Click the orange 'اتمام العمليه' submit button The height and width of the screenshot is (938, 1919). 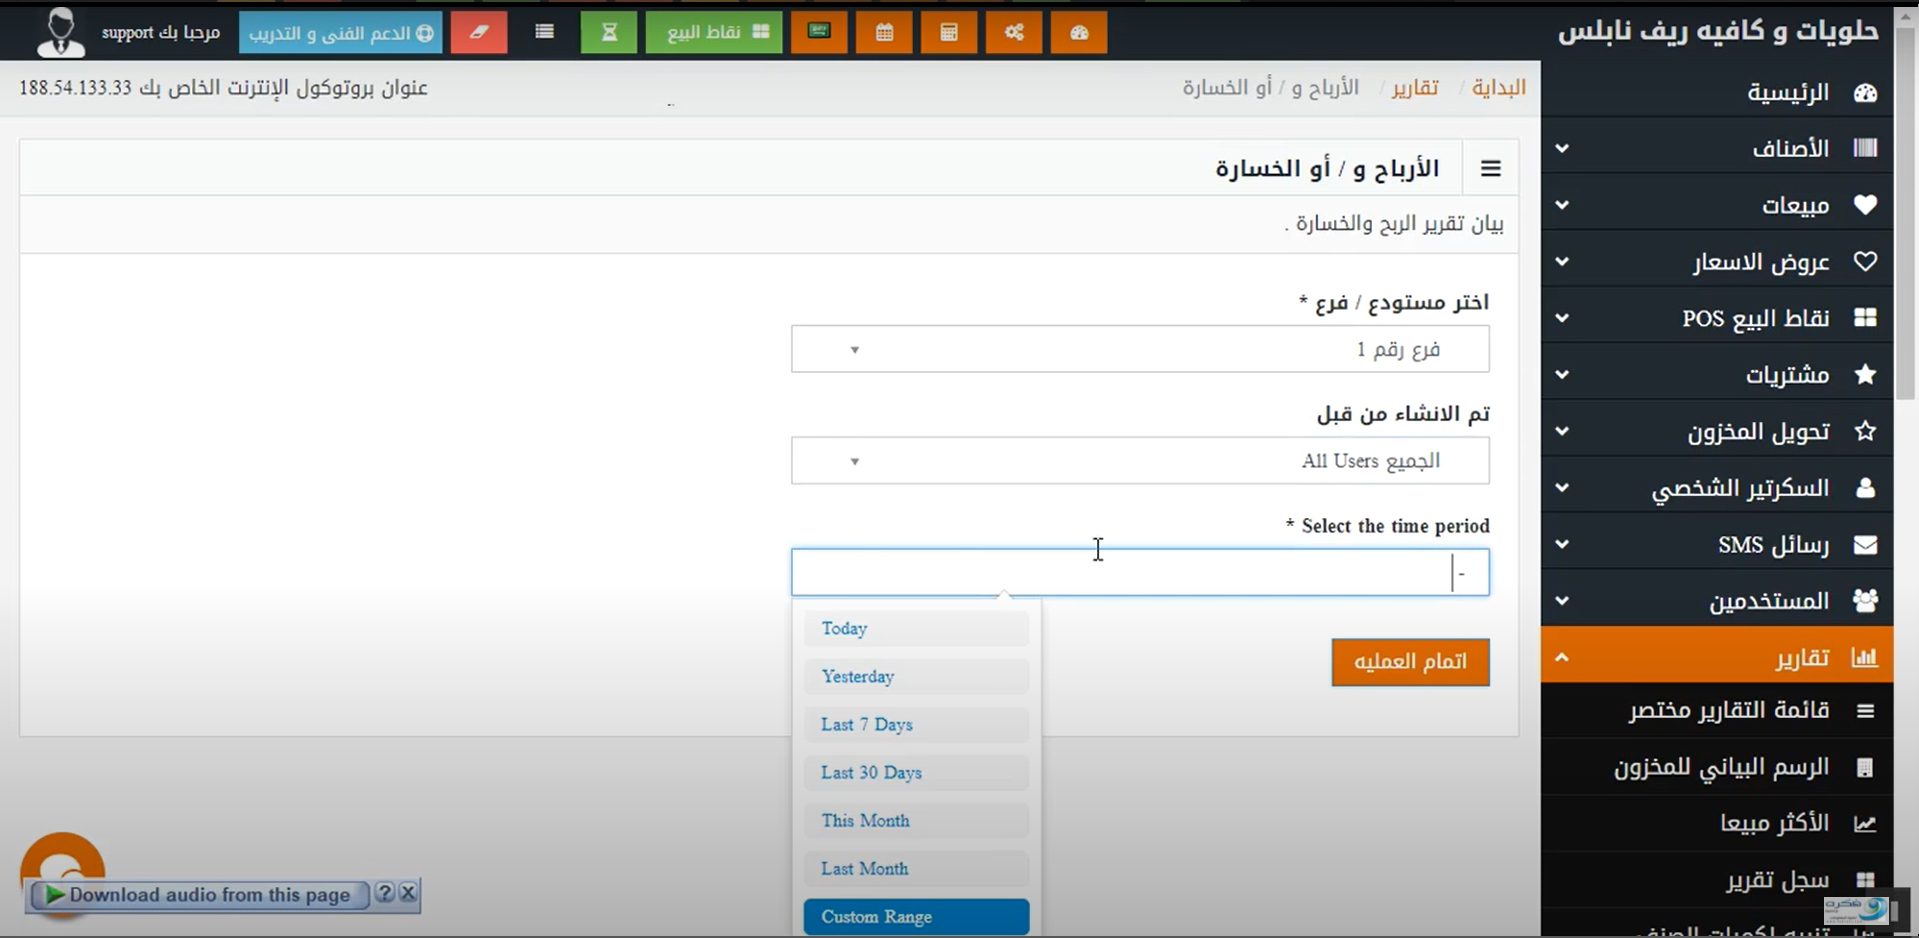[x=1409, y=662]
